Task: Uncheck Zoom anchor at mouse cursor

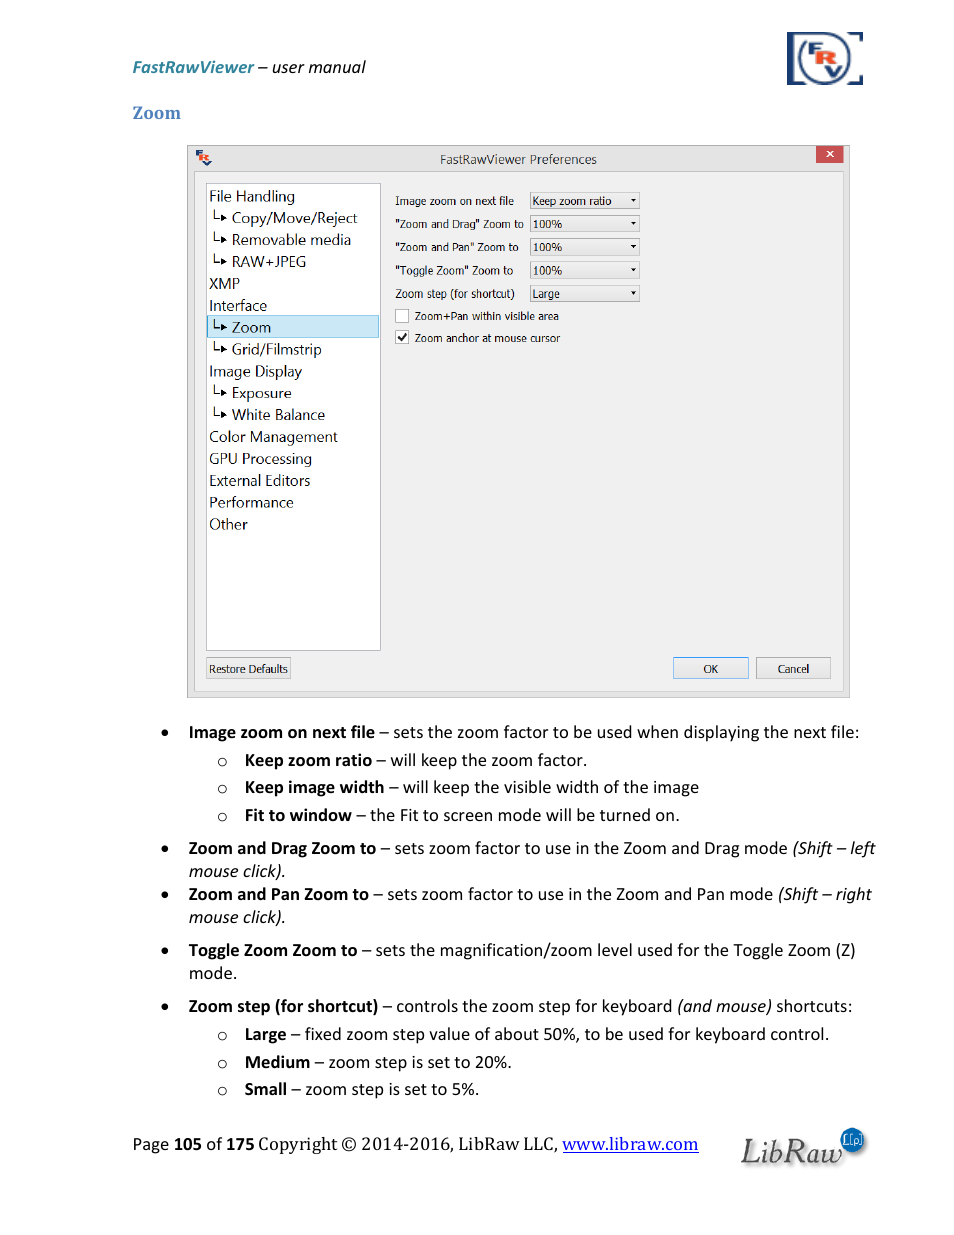Action: [402, 338]
